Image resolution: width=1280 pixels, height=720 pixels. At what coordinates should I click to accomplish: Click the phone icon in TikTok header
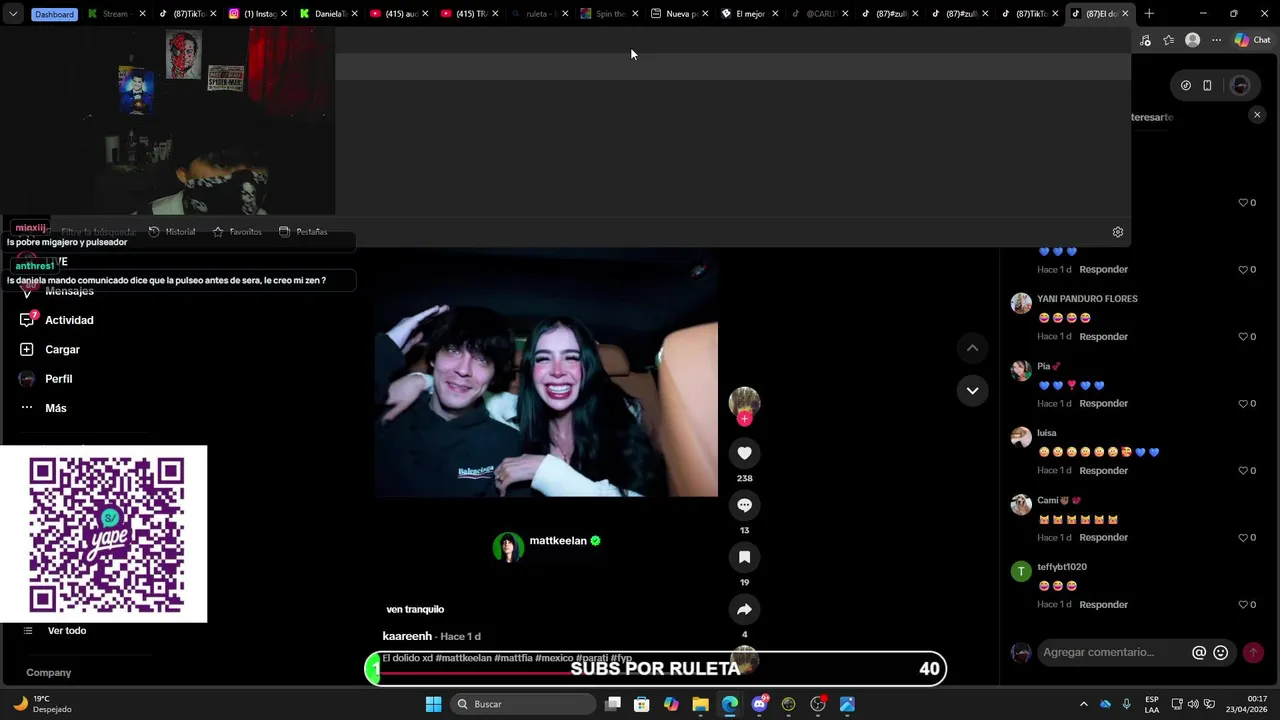1207,86
